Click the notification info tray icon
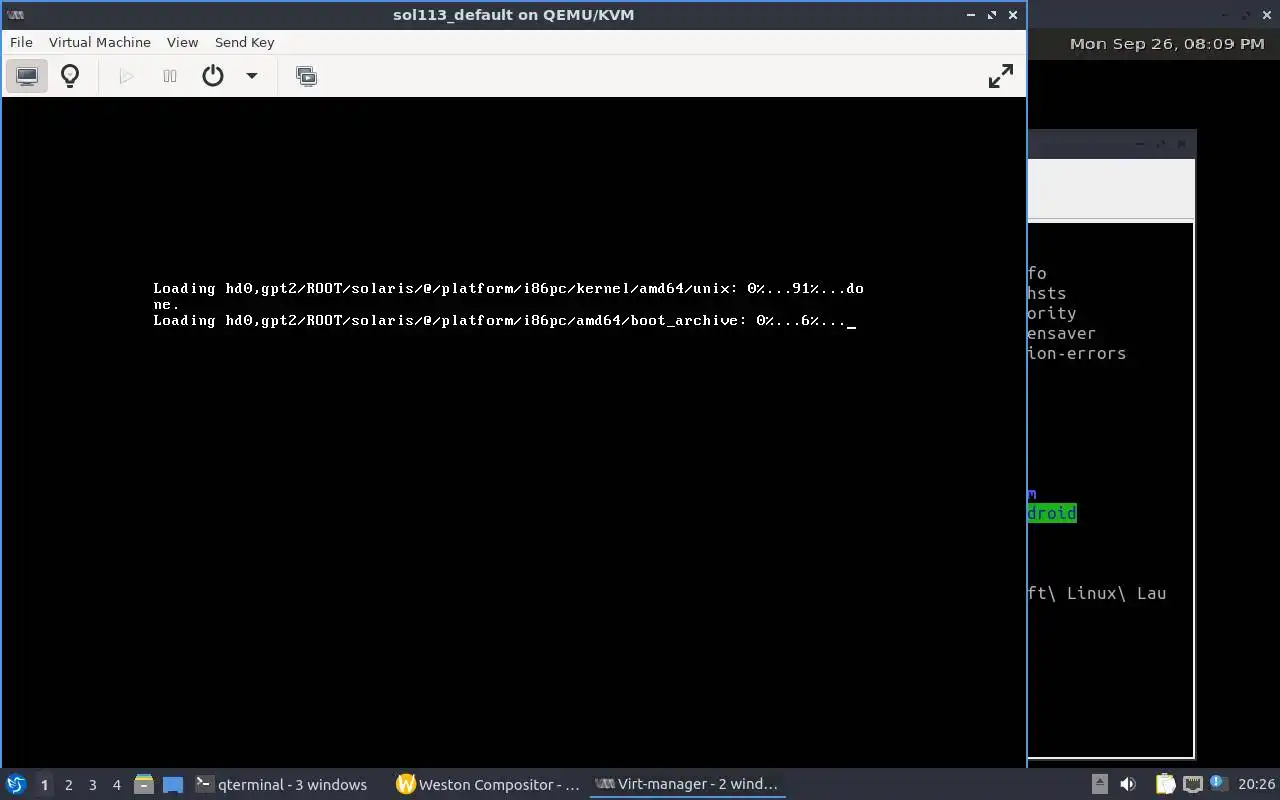1280x800 pixels. point(1218,784)
